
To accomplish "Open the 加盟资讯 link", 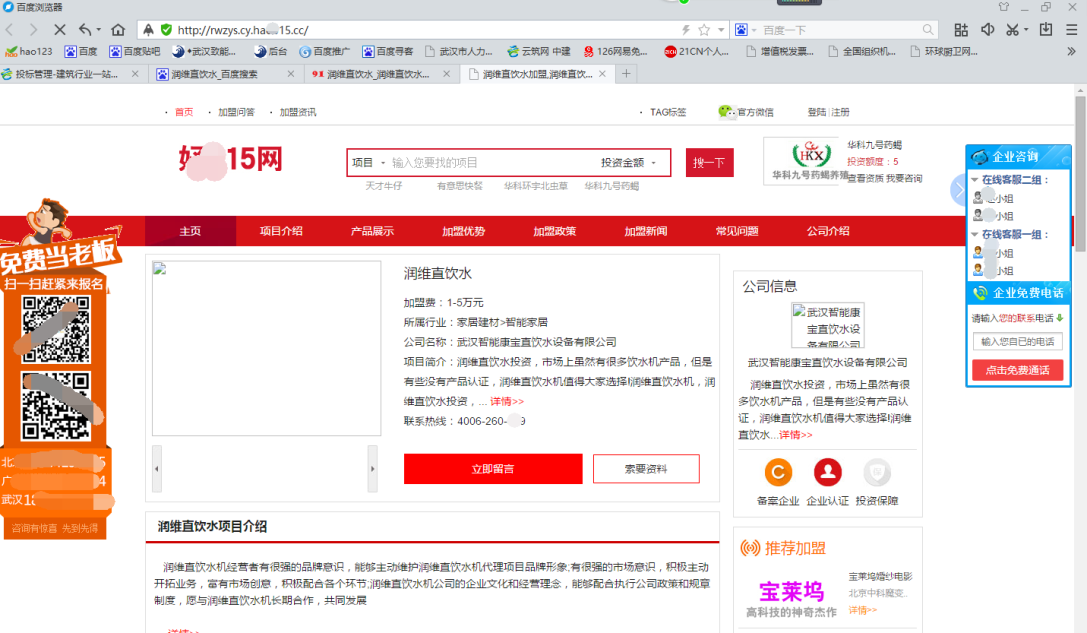I will (x=297, y=112).
